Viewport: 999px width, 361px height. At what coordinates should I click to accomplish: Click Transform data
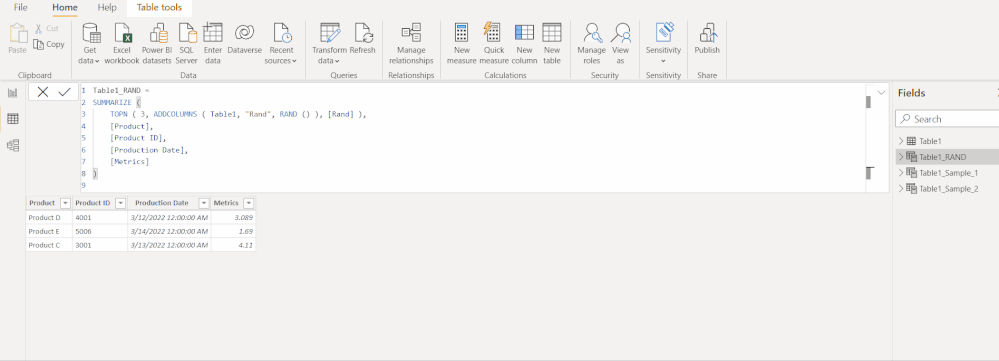tap(329, 43)
